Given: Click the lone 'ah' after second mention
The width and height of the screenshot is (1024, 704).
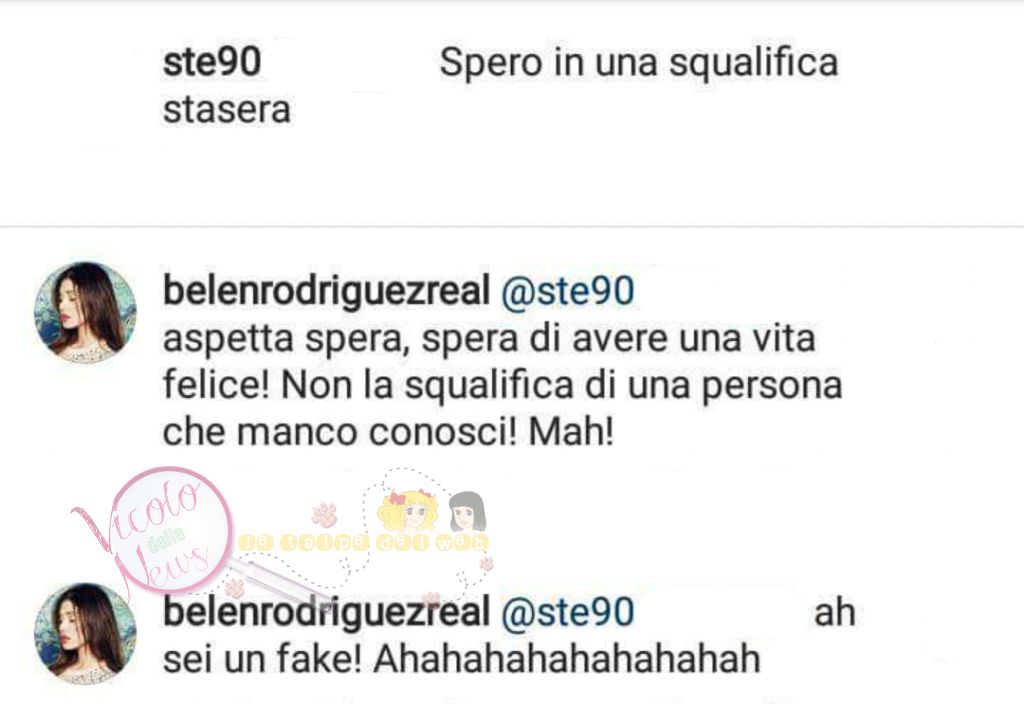Looking at the screenshot, I should 835,613.
